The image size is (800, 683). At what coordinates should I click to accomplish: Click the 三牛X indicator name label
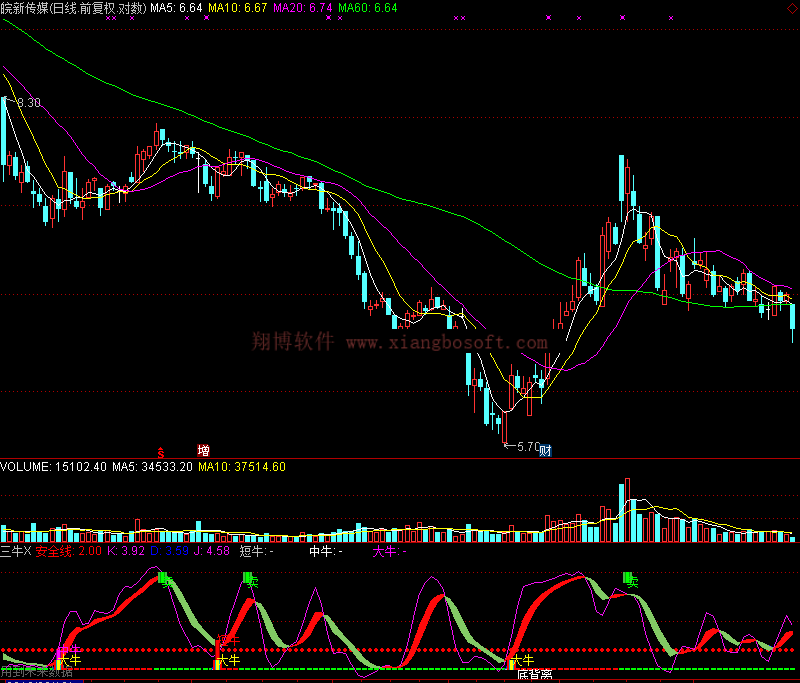point(16,551)
